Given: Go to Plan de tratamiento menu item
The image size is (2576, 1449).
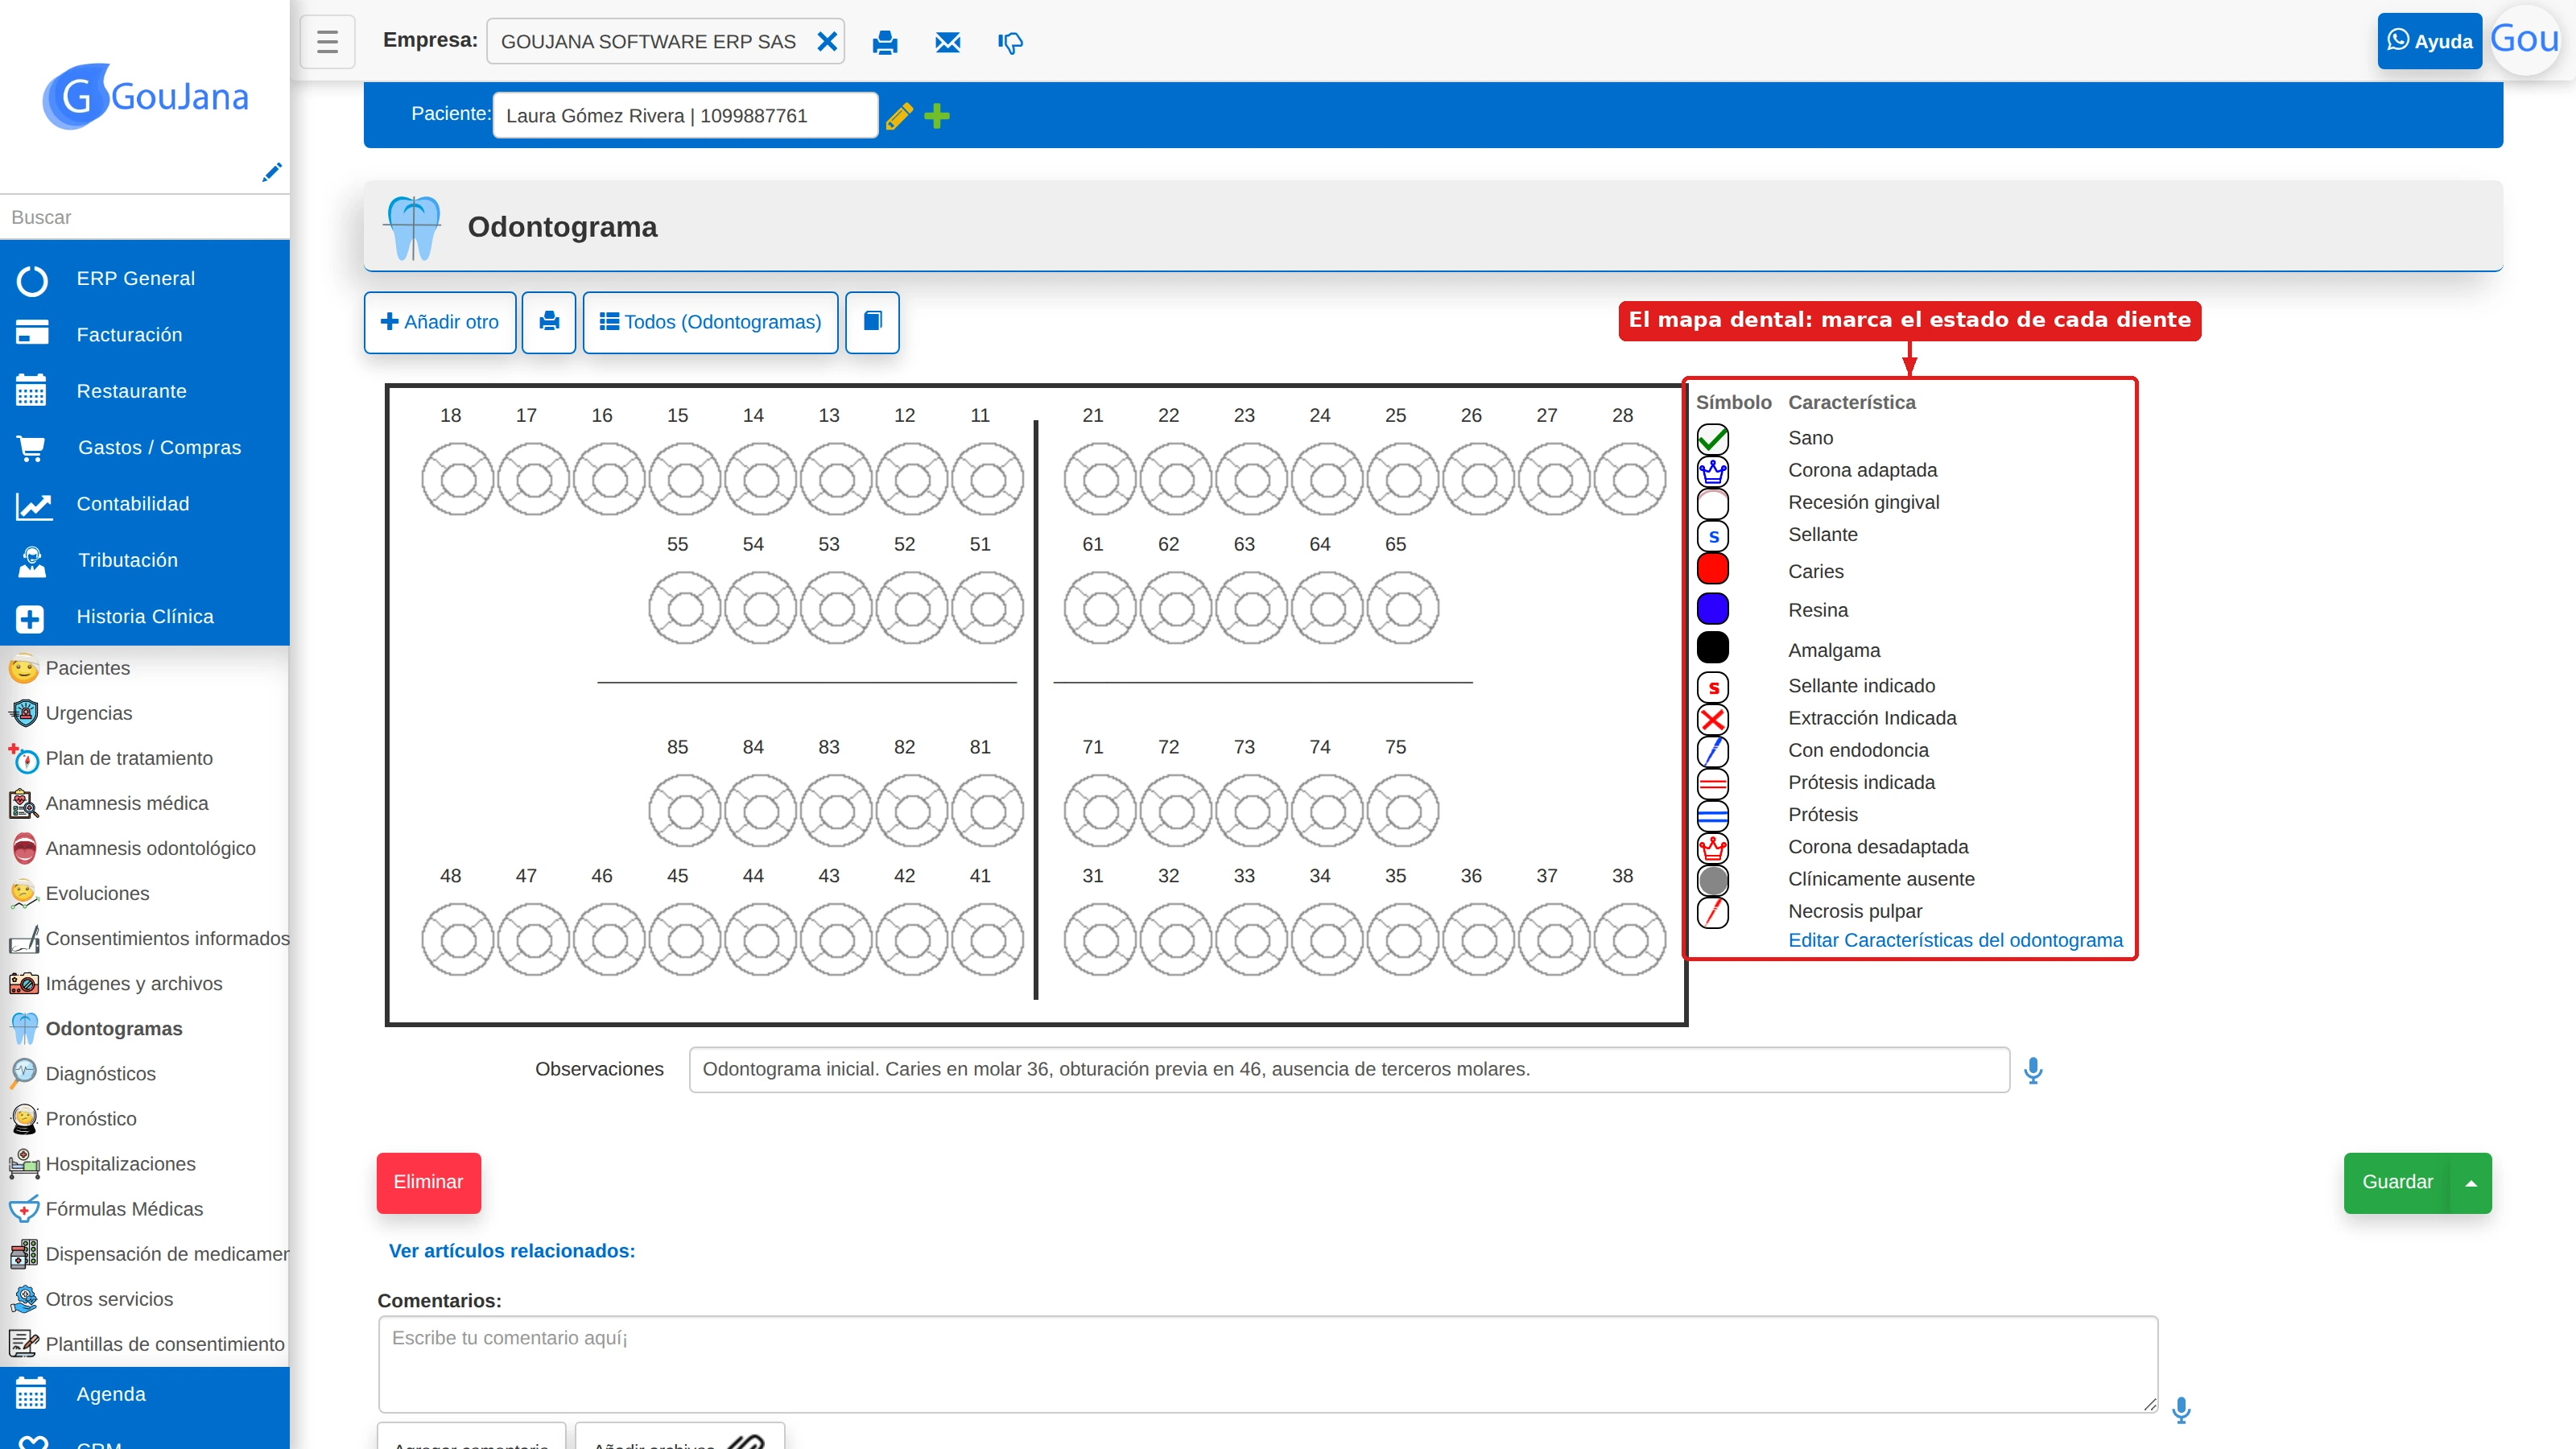Looking at the screenshot, I should coord(129,758).
